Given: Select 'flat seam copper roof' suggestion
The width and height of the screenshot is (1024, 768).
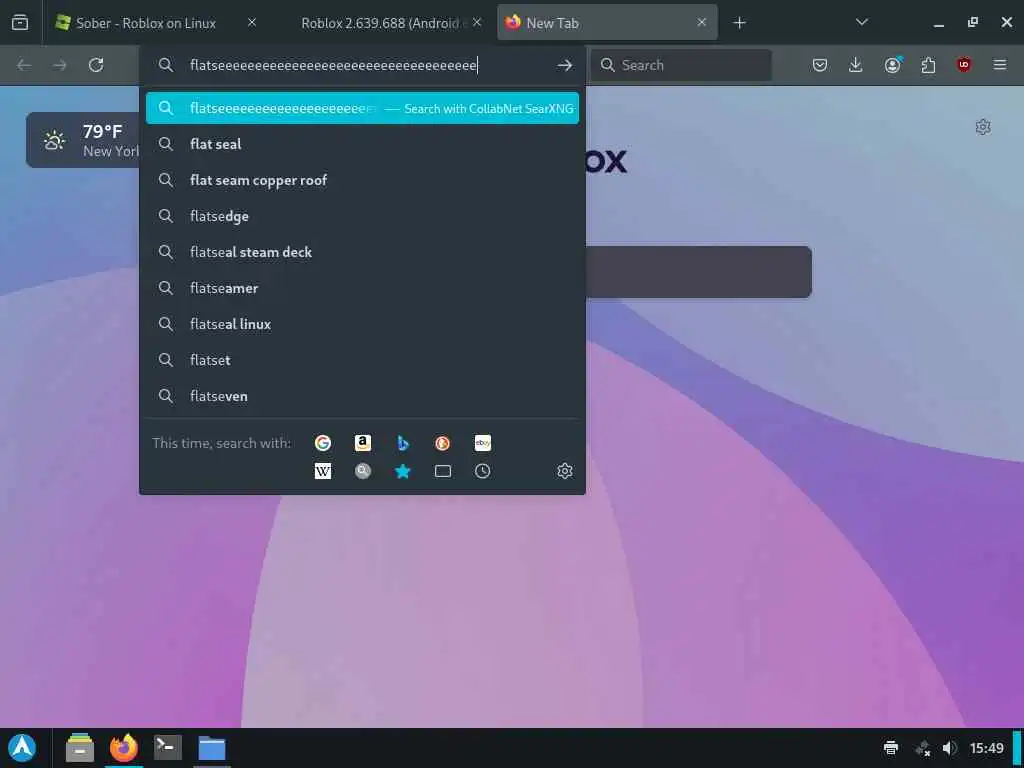Looking at the screenshot, I should pyautogui.click(x=362, y=180).
